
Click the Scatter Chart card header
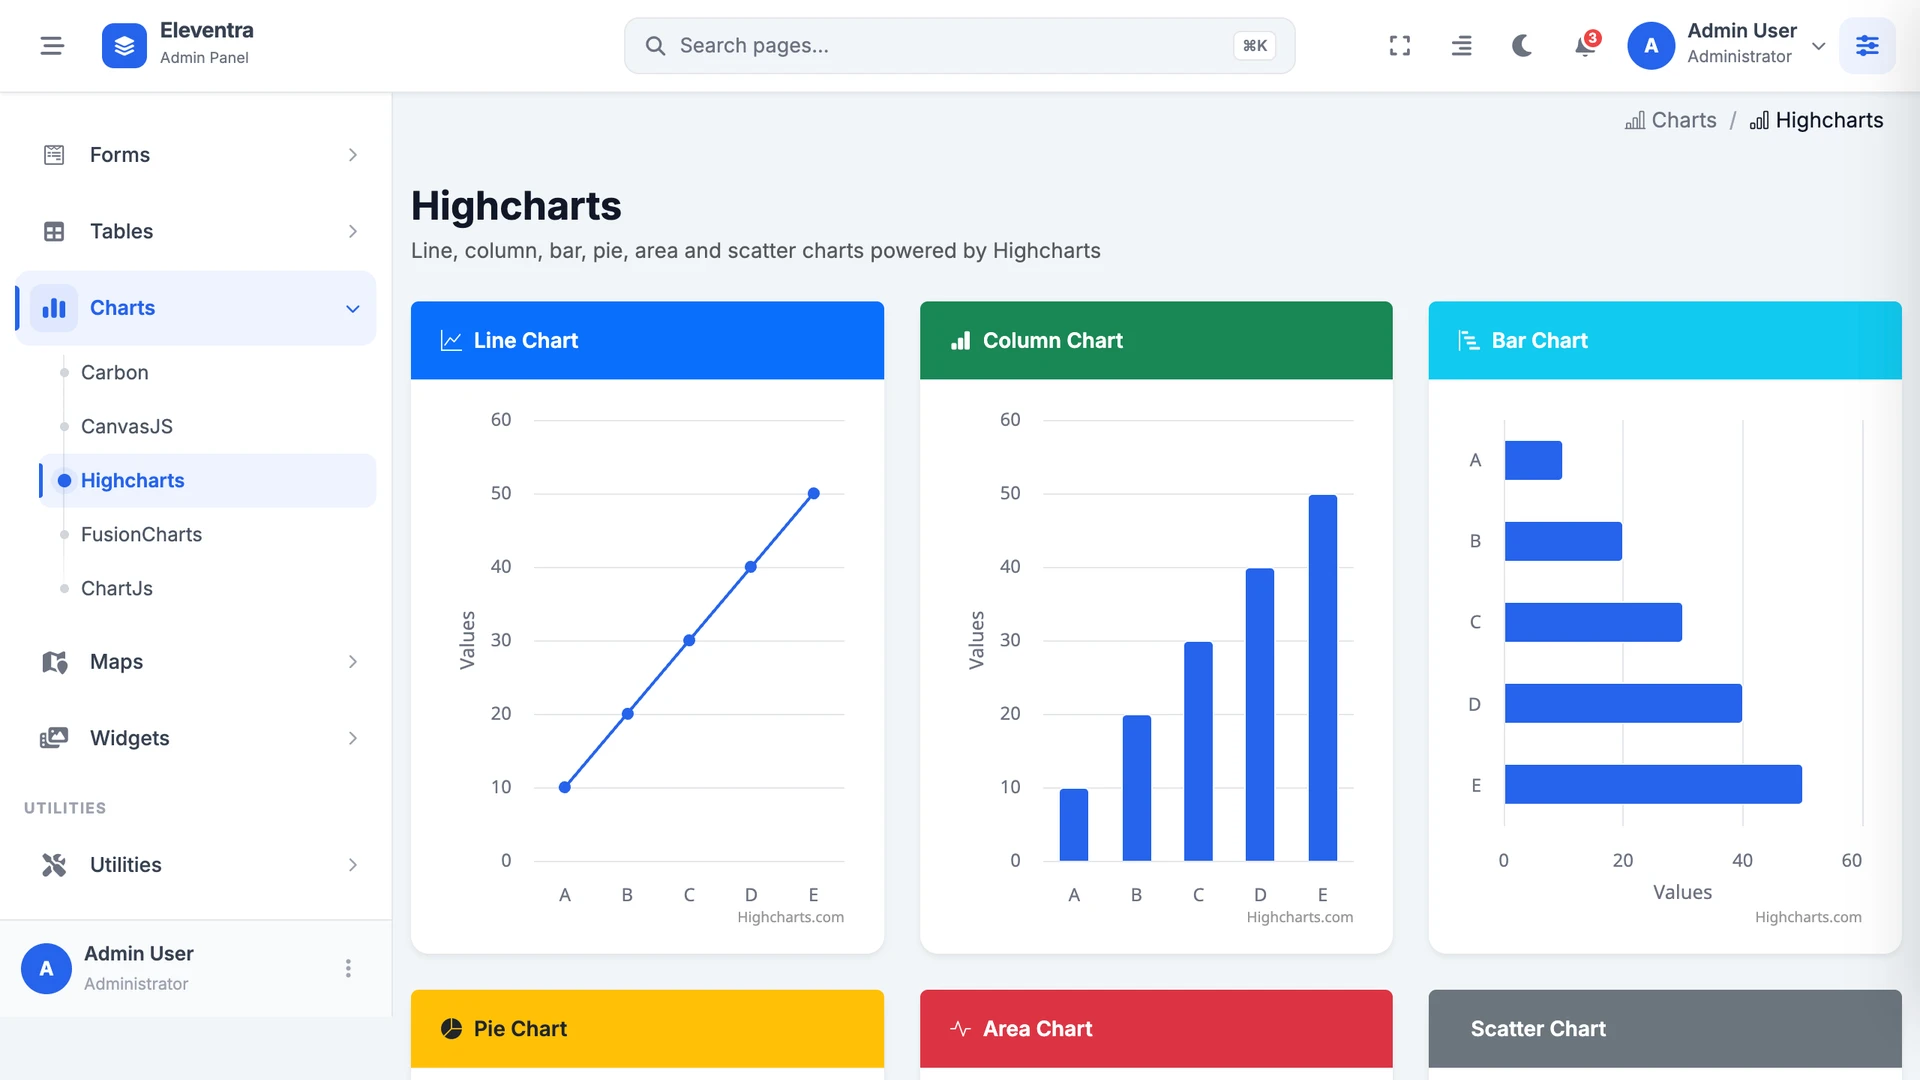click(x=1665, y=1029)
